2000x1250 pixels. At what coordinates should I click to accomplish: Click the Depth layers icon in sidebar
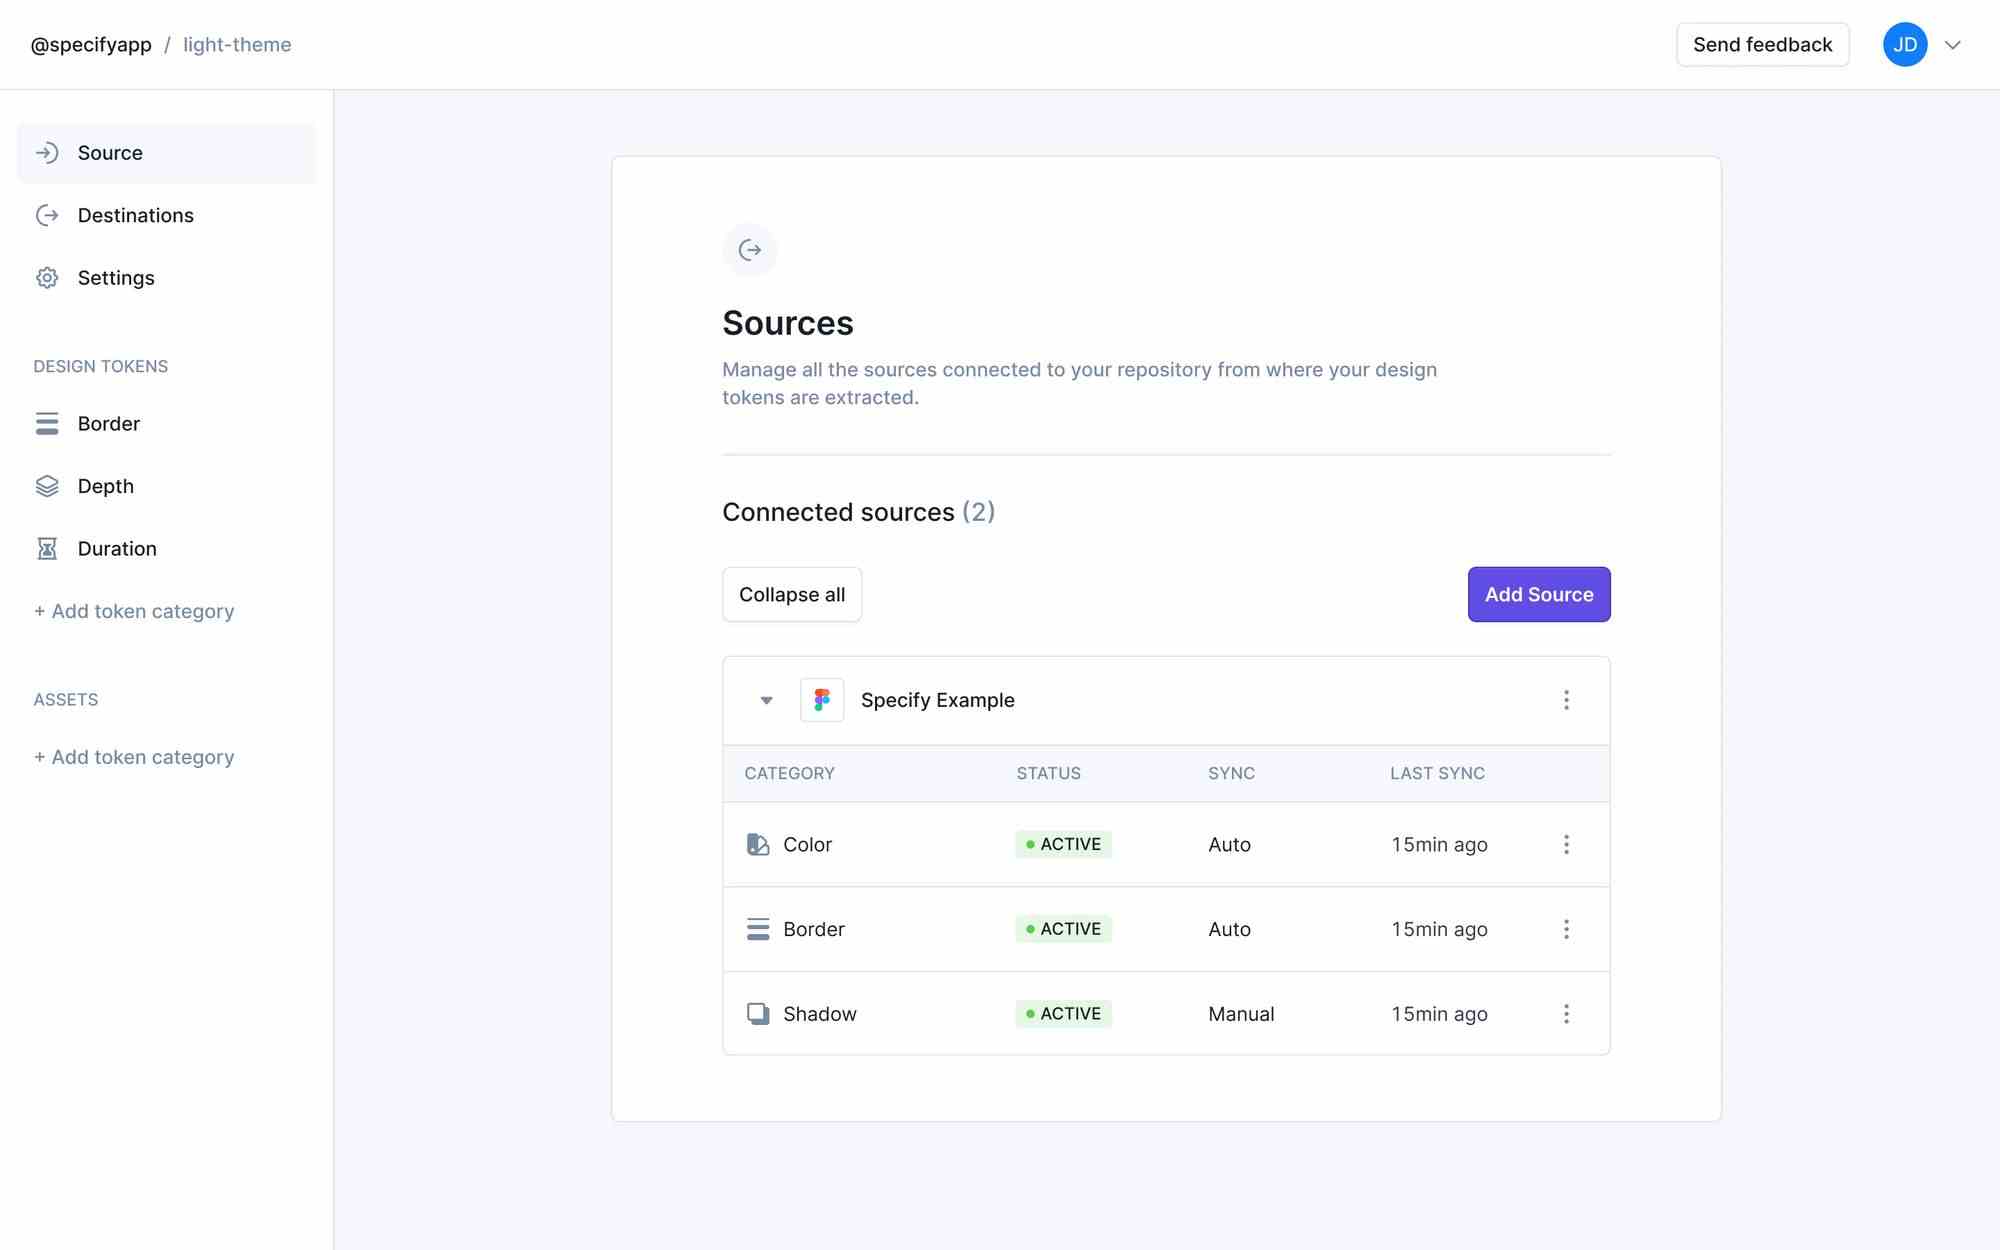[47, 486]
